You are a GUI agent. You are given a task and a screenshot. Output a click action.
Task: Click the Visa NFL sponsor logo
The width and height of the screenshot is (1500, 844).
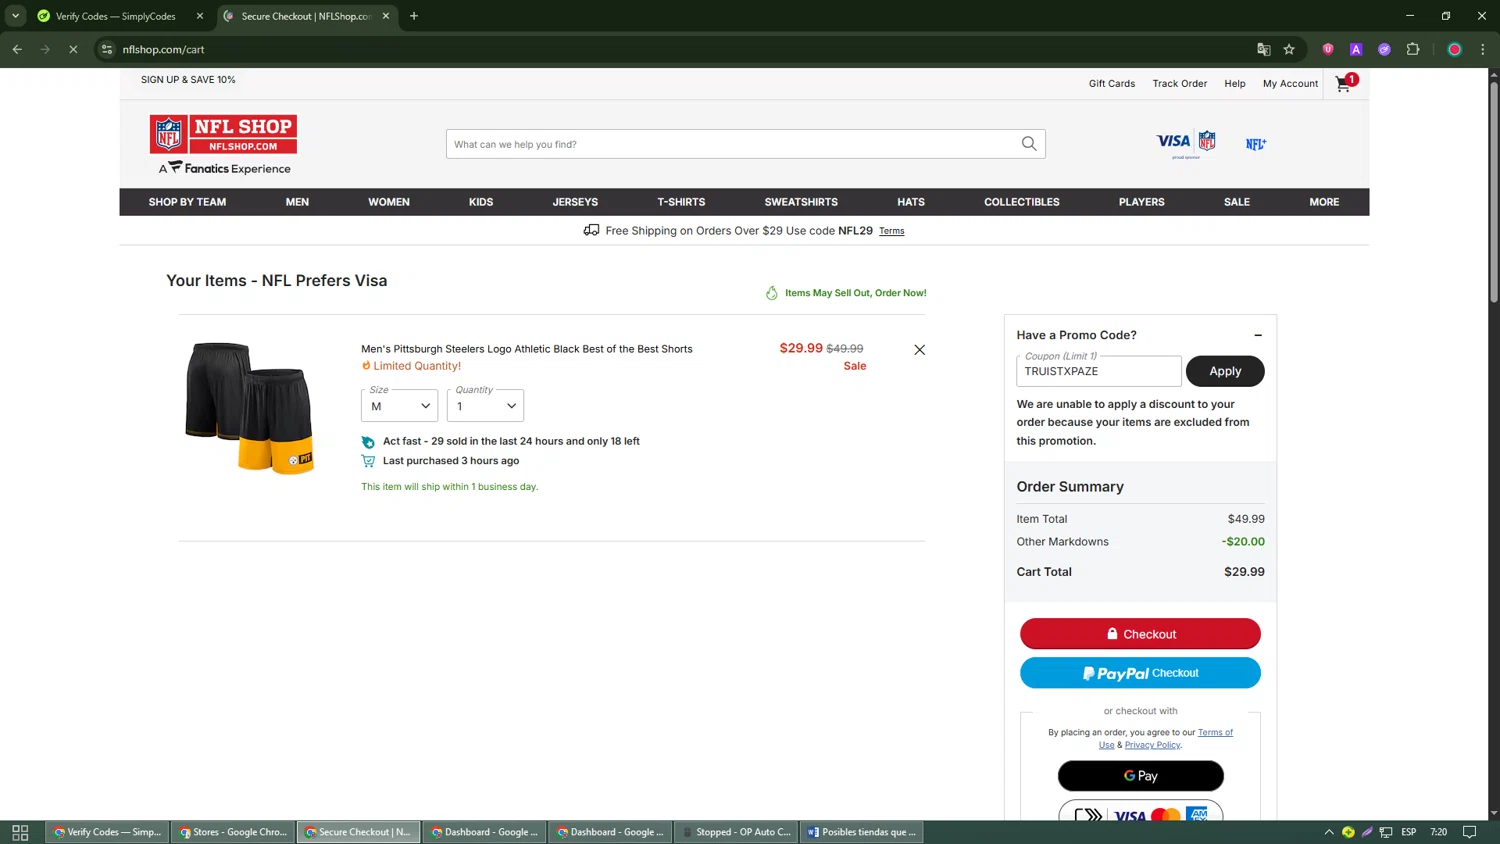[x=1186, y=144]
